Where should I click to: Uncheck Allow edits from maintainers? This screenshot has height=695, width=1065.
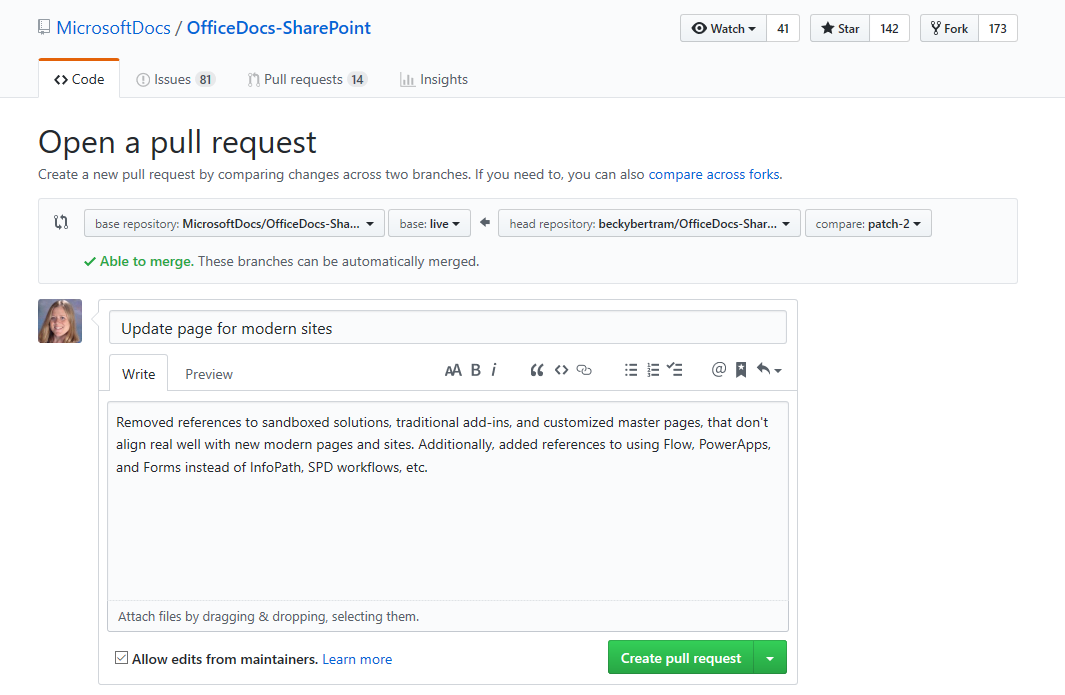pyautogui.click(x=122, y=658)
